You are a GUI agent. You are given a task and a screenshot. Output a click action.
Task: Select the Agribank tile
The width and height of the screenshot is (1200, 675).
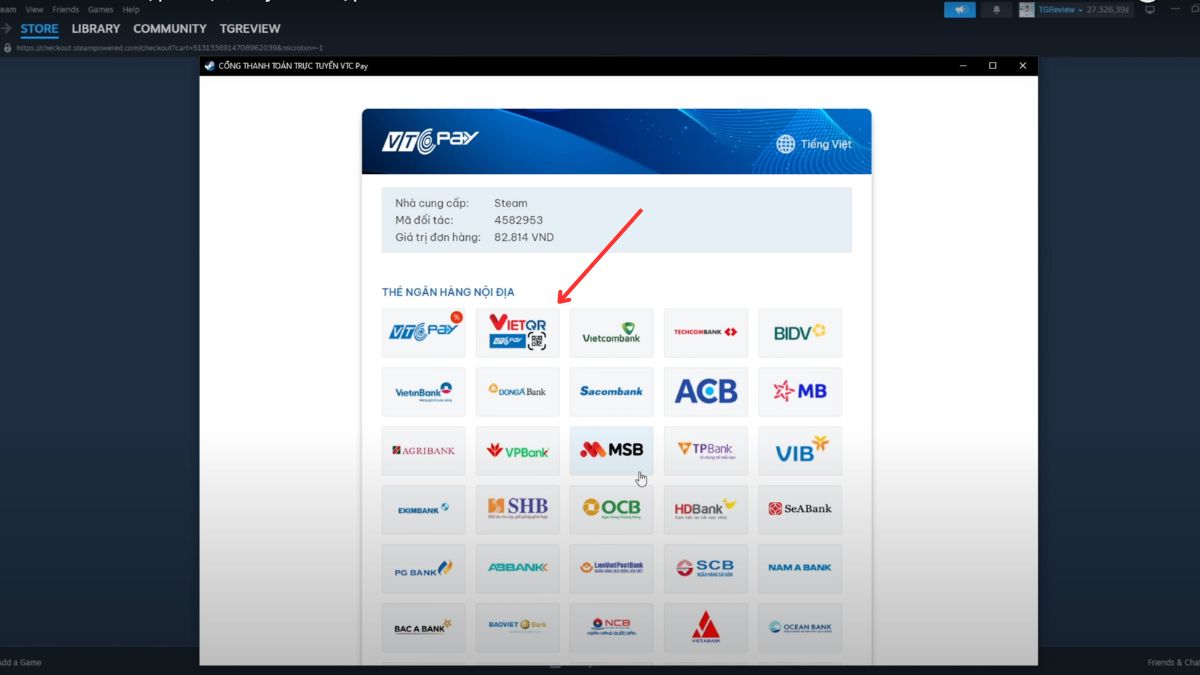423,450
